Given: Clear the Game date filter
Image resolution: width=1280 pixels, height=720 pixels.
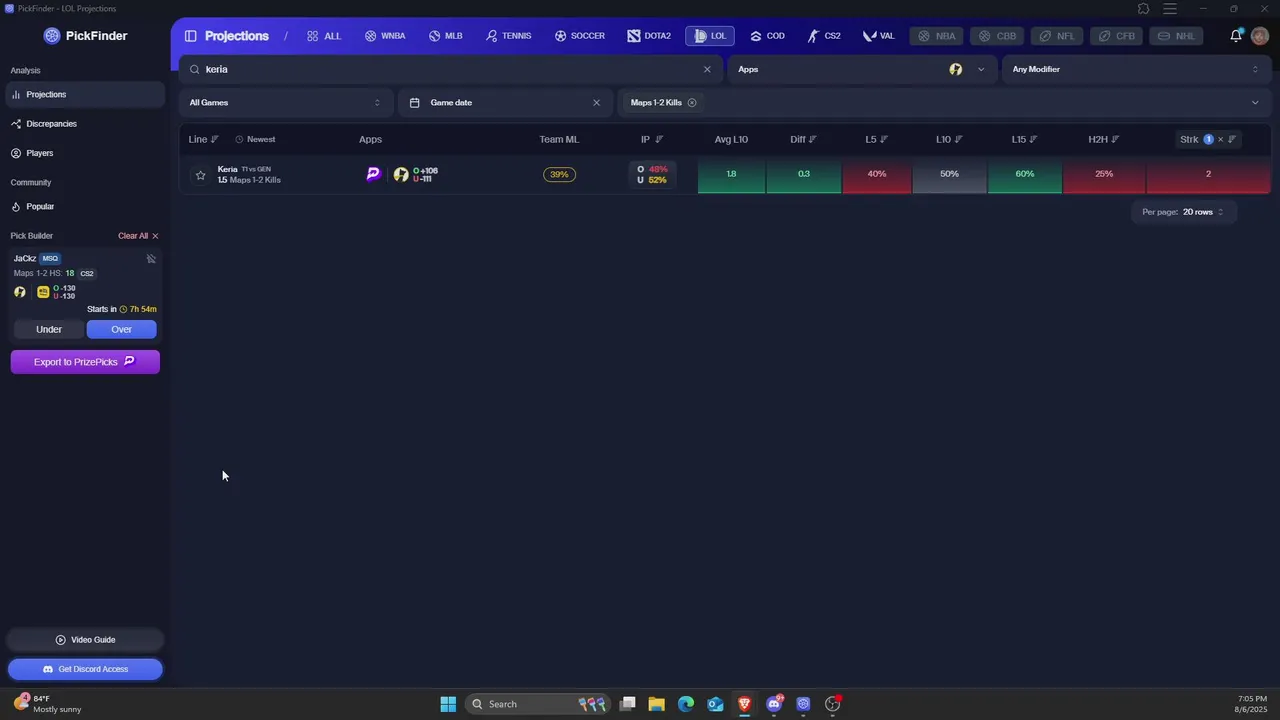Looking at the screenshot, I should pyautogui.click(x=596, y=103).
